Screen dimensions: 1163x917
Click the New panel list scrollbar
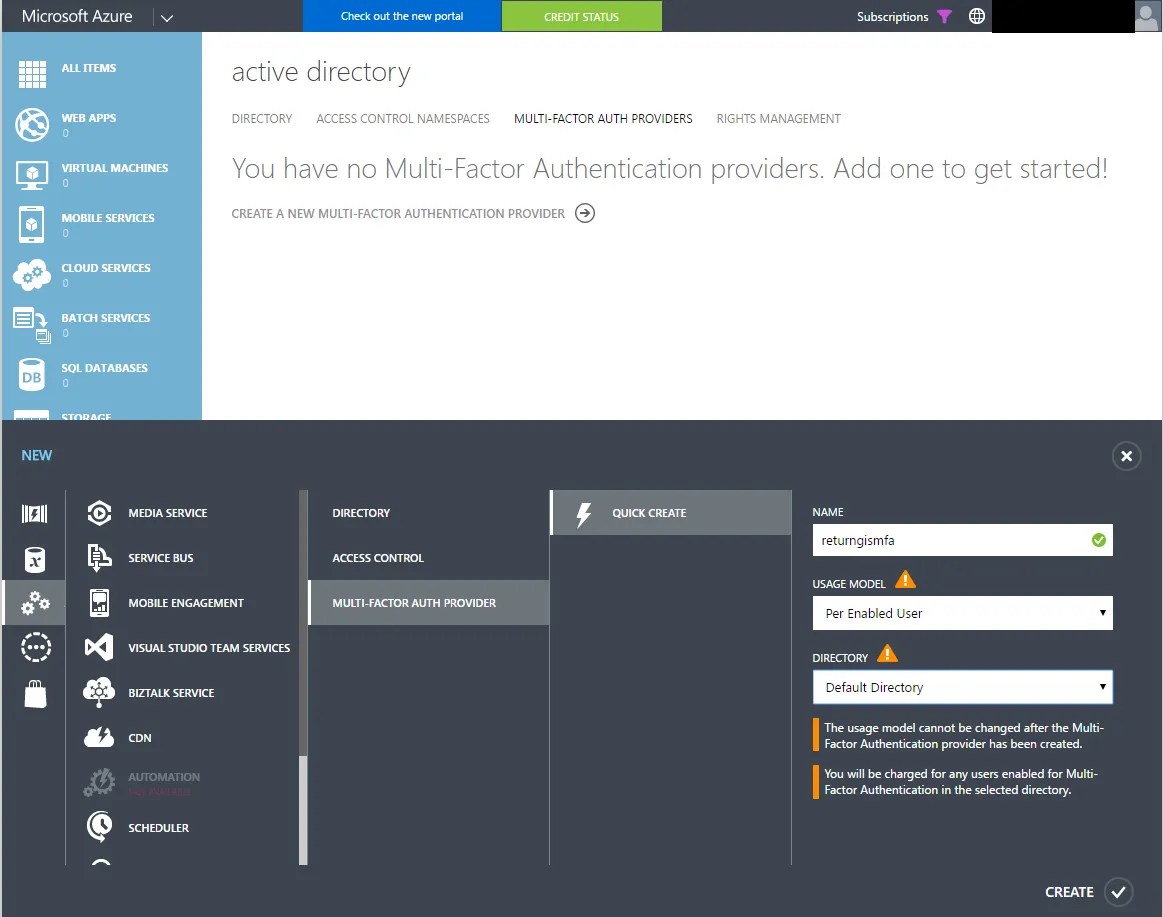pos(303,810)
